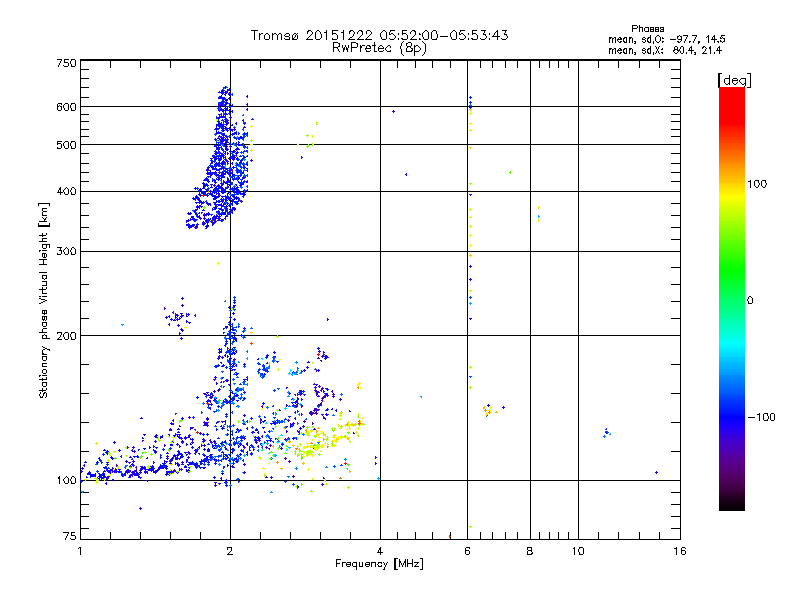Click the colorbar tick label '0'
The height and width of the screenshot is (600, 800).
coord(750,301)
